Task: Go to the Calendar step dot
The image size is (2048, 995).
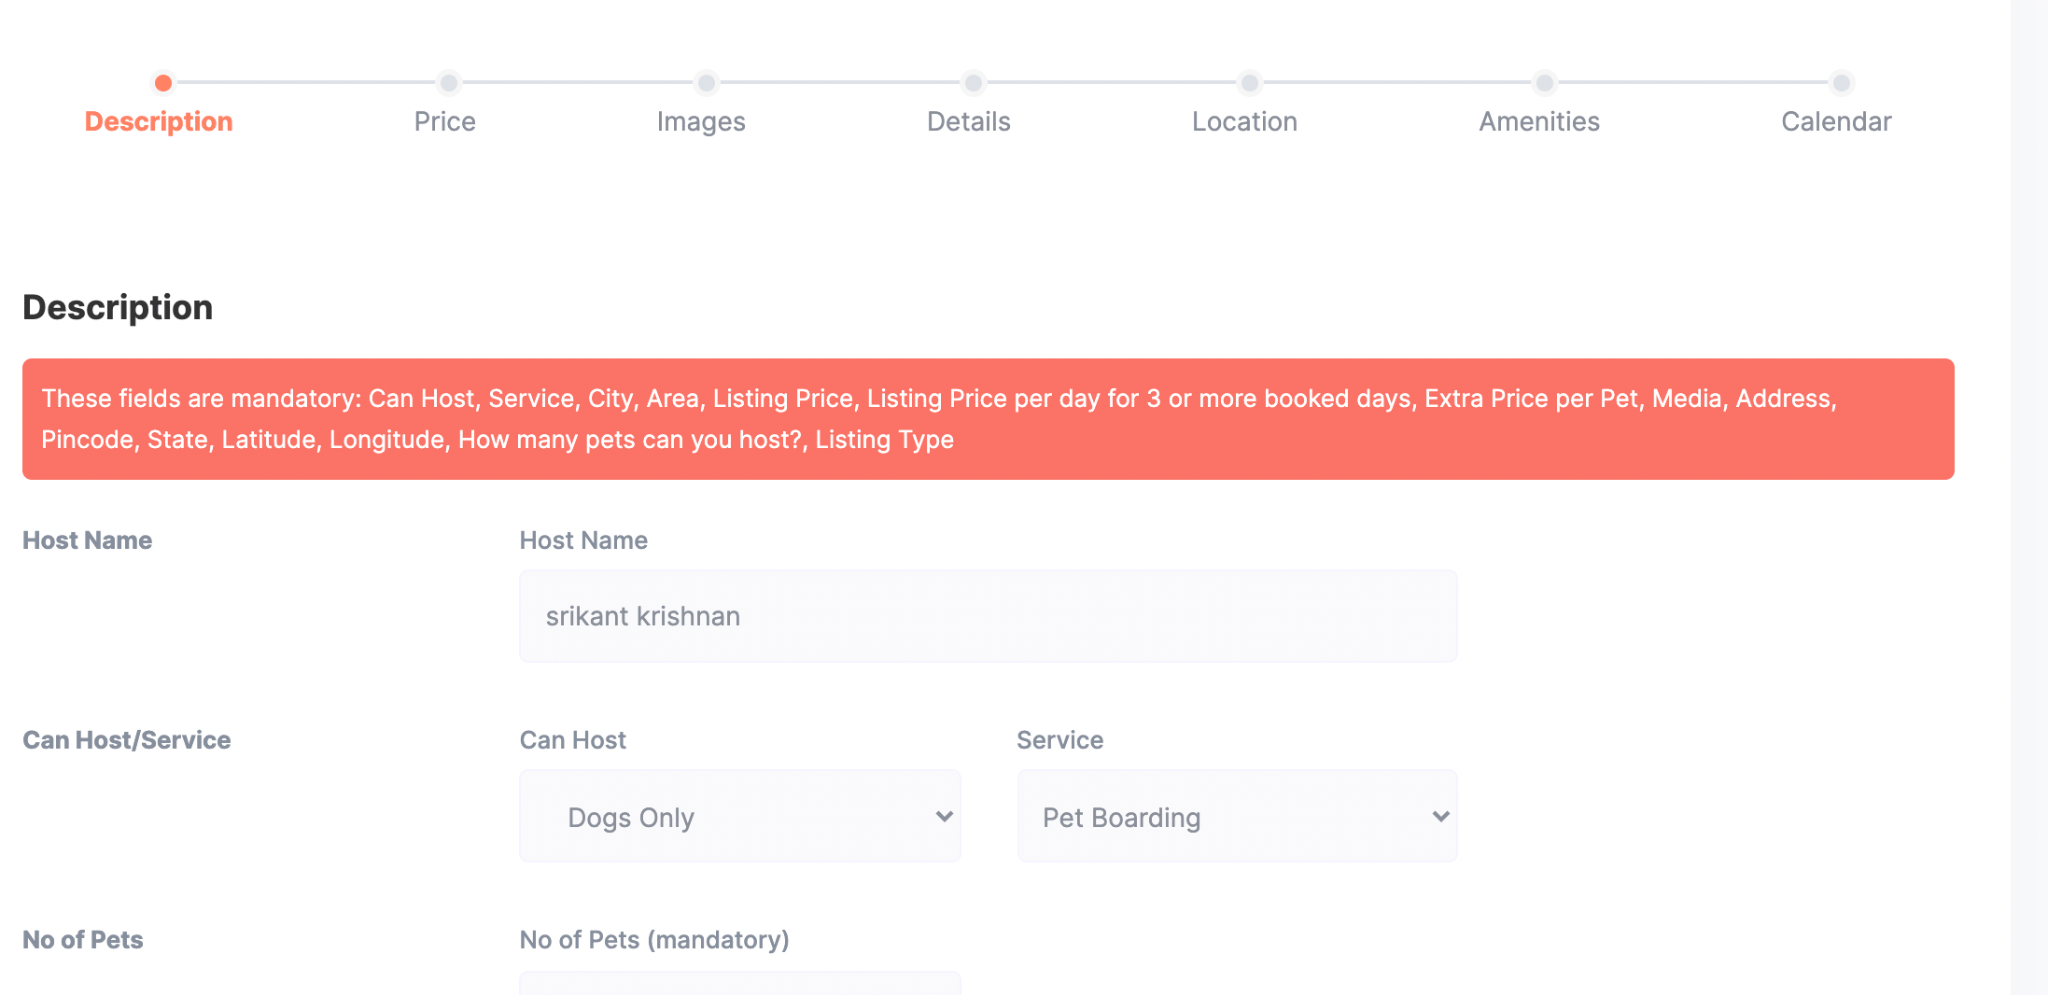Action: 1841,82
